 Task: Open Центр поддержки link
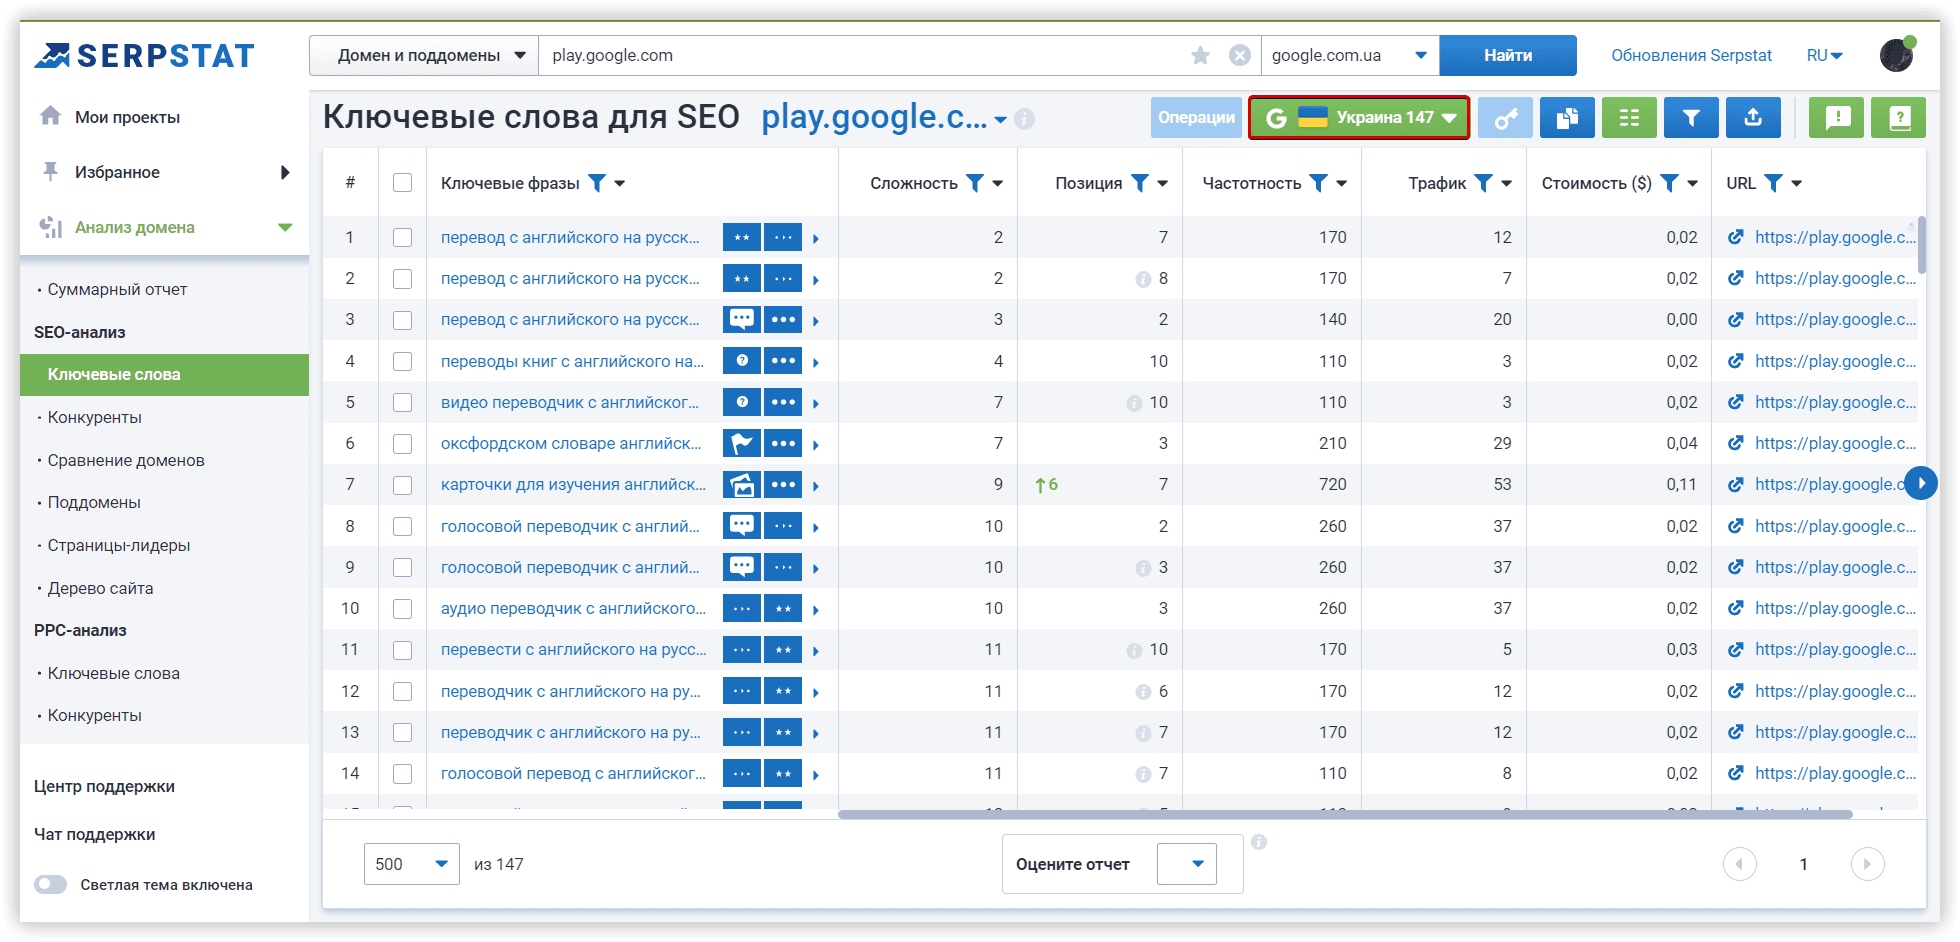click(x=104, y=786)
